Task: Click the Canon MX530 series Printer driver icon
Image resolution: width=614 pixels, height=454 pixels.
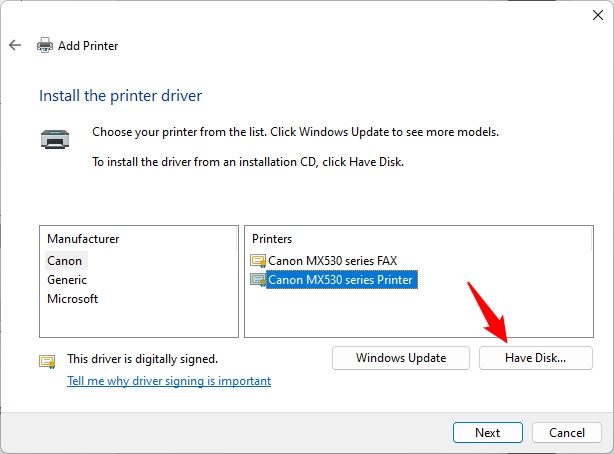Action: [258, 280]
